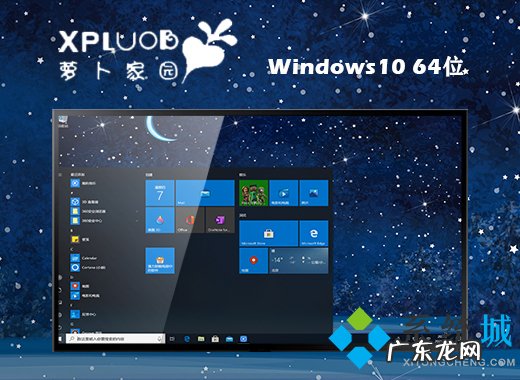Viewport: 520px width, 380px height.
Task: Launch the Paint 3D tile
Action: [160, 220]
